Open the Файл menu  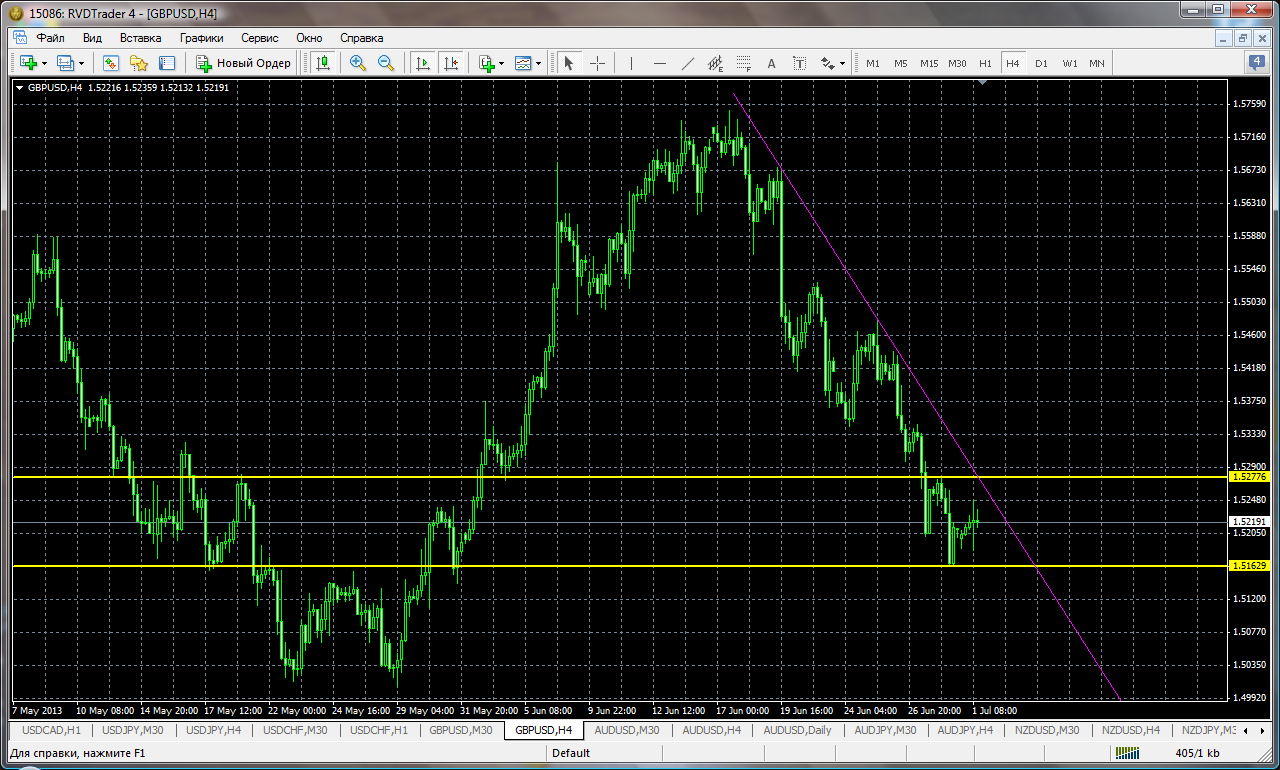(50, 38)
